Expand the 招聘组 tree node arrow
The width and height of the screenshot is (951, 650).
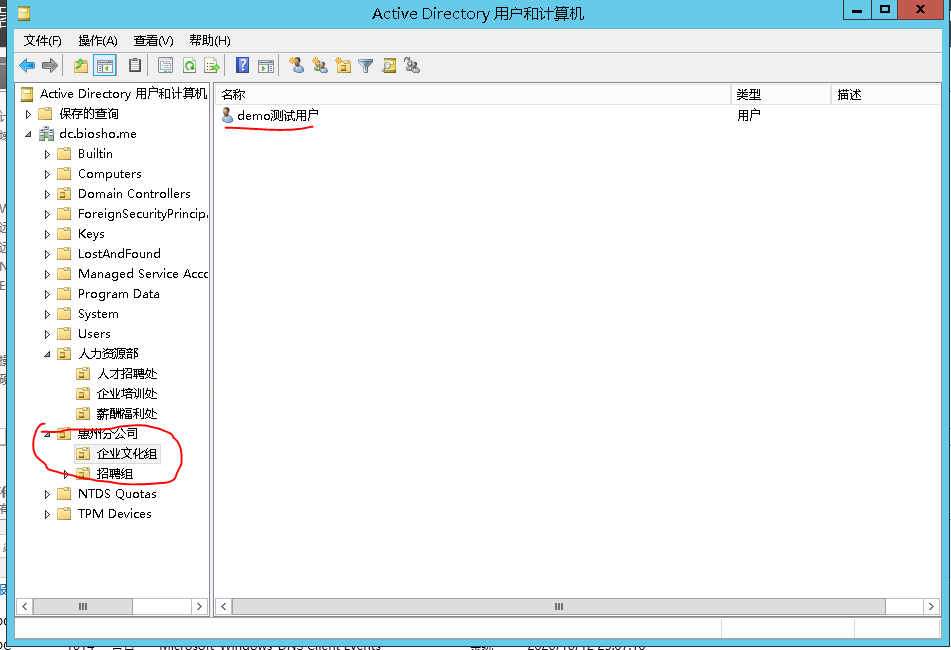[67, 474]
